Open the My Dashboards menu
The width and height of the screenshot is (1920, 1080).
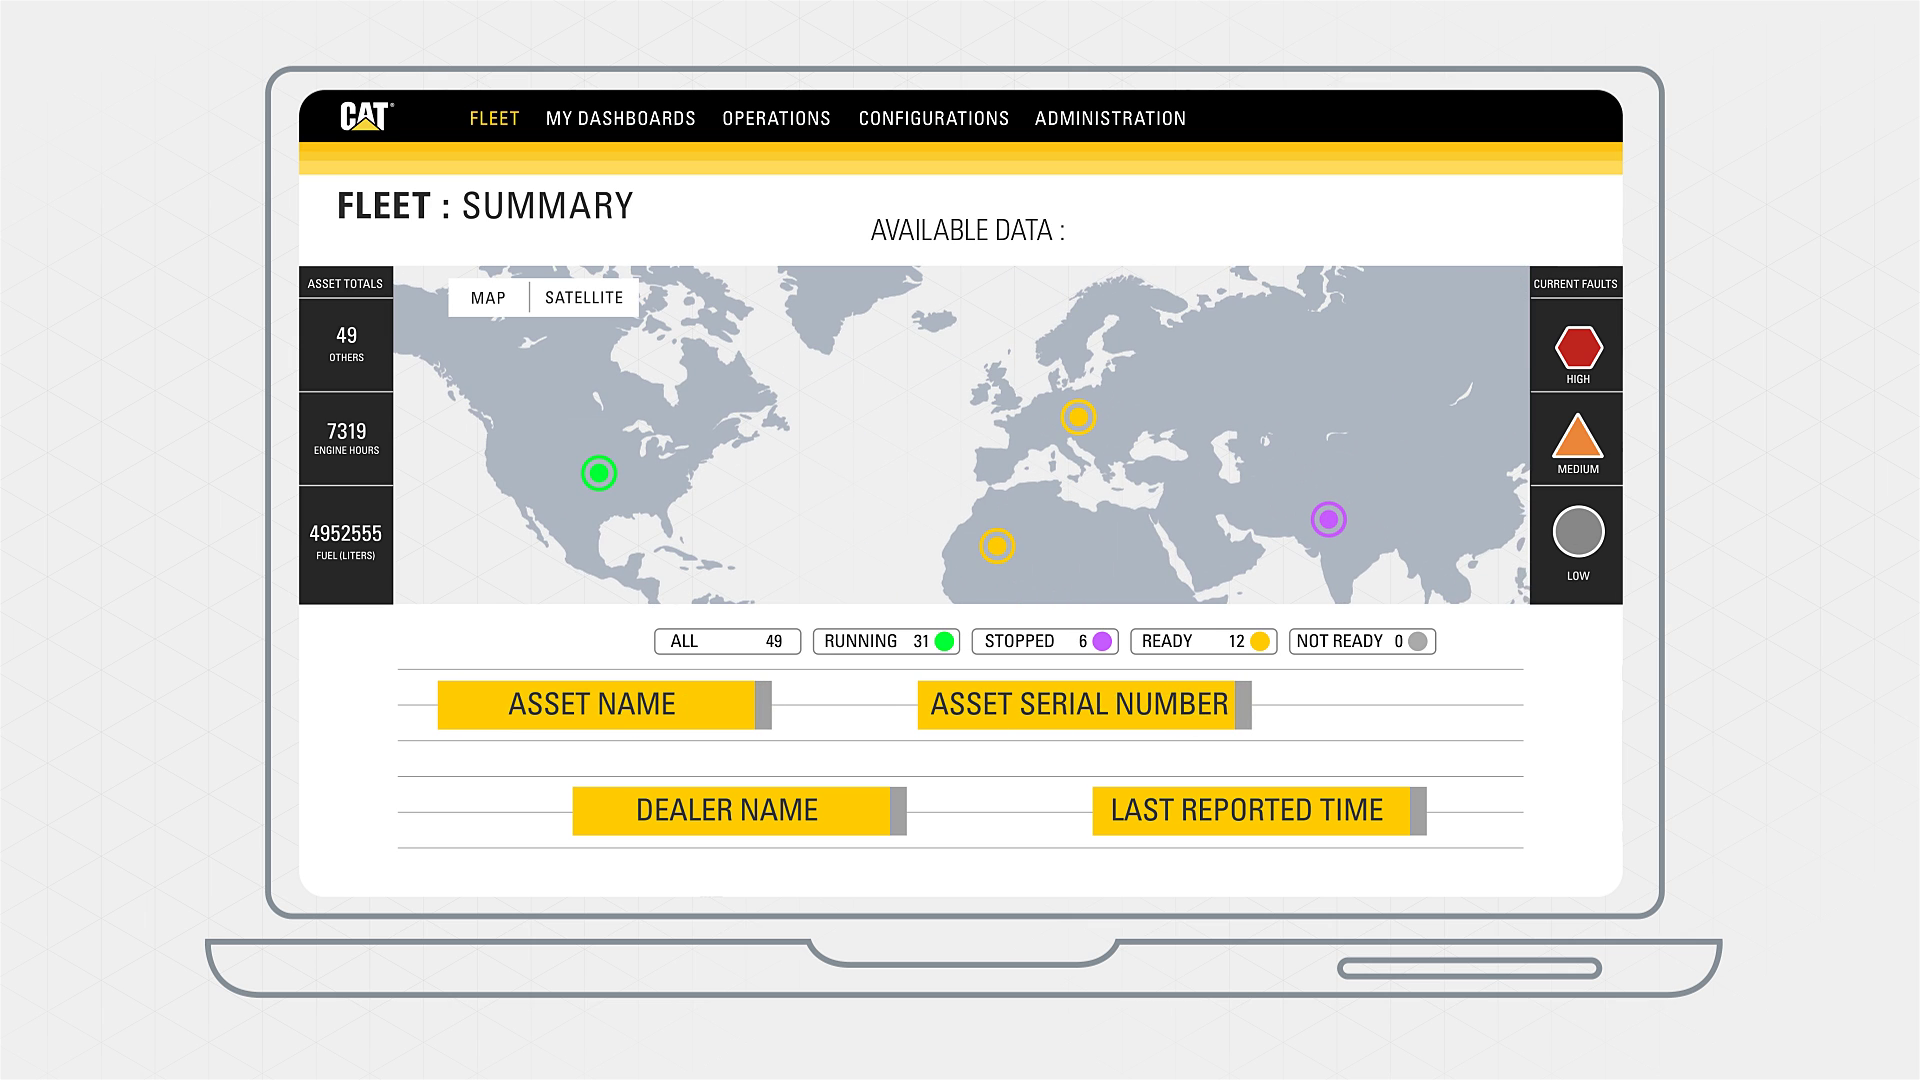click(x=620, y=118)
